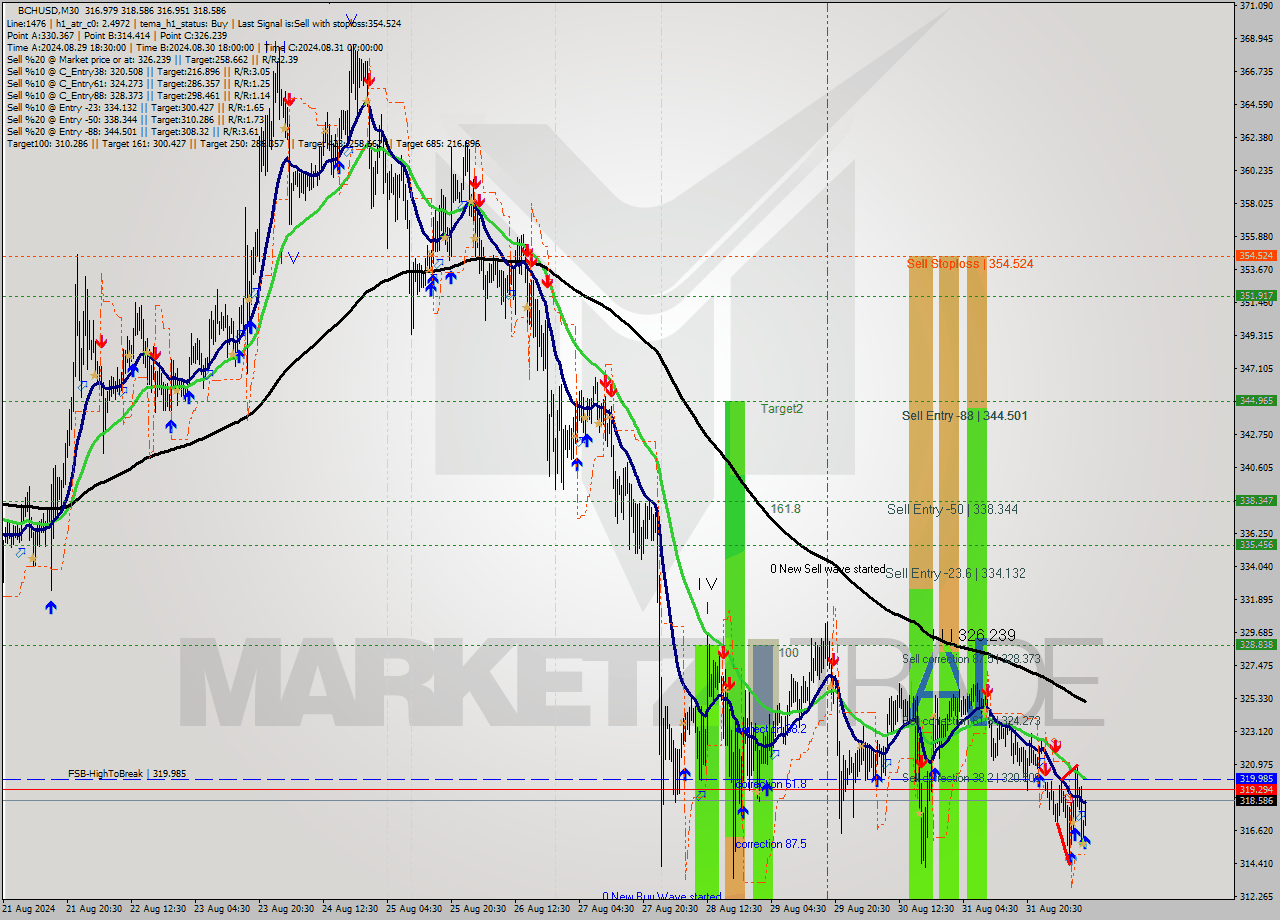The image size is (1280, 920).
Task: Click the 362.380 price axis value
Action: [x=1256, y=138]
